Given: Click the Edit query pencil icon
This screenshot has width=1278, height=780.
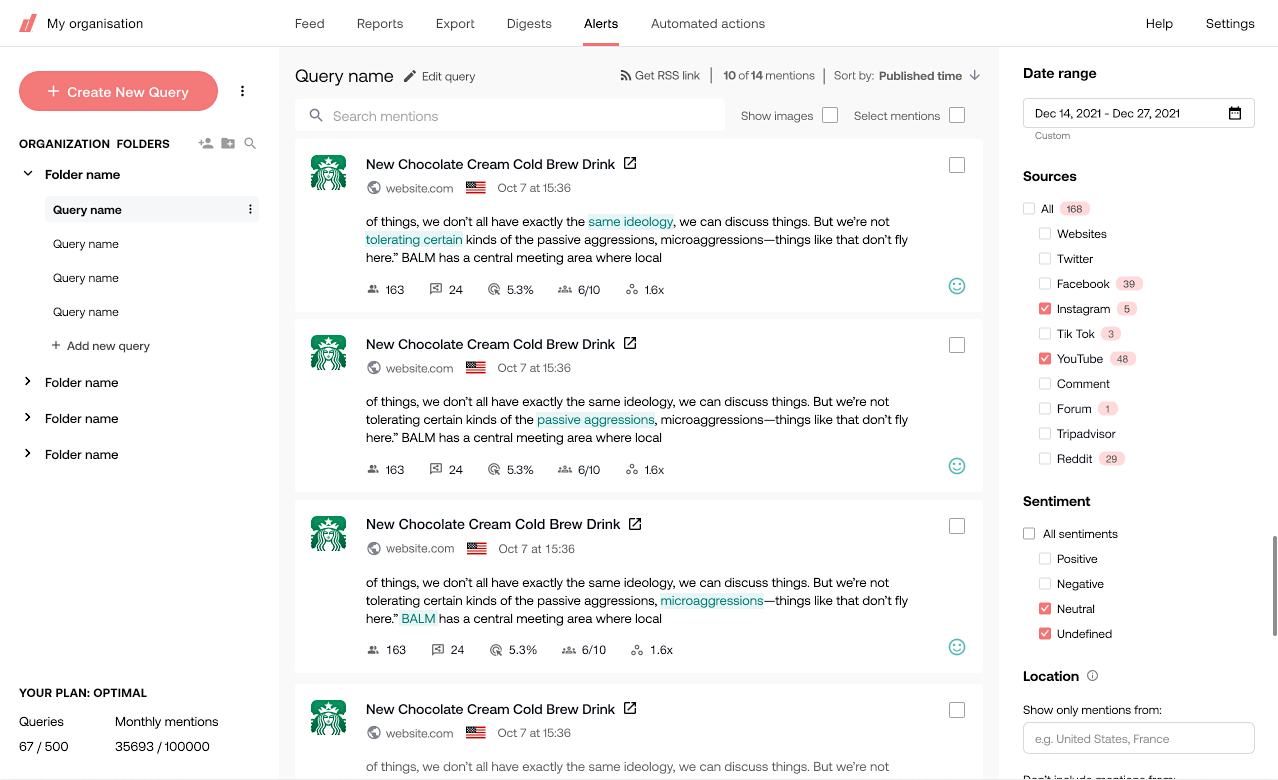Looking at the screenshot, I should pos(411,75).
